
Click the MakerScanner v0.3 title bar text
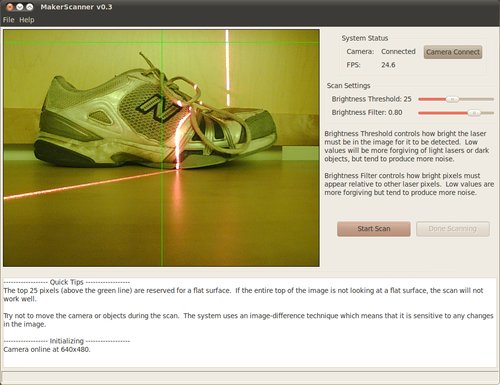(76, 7)
